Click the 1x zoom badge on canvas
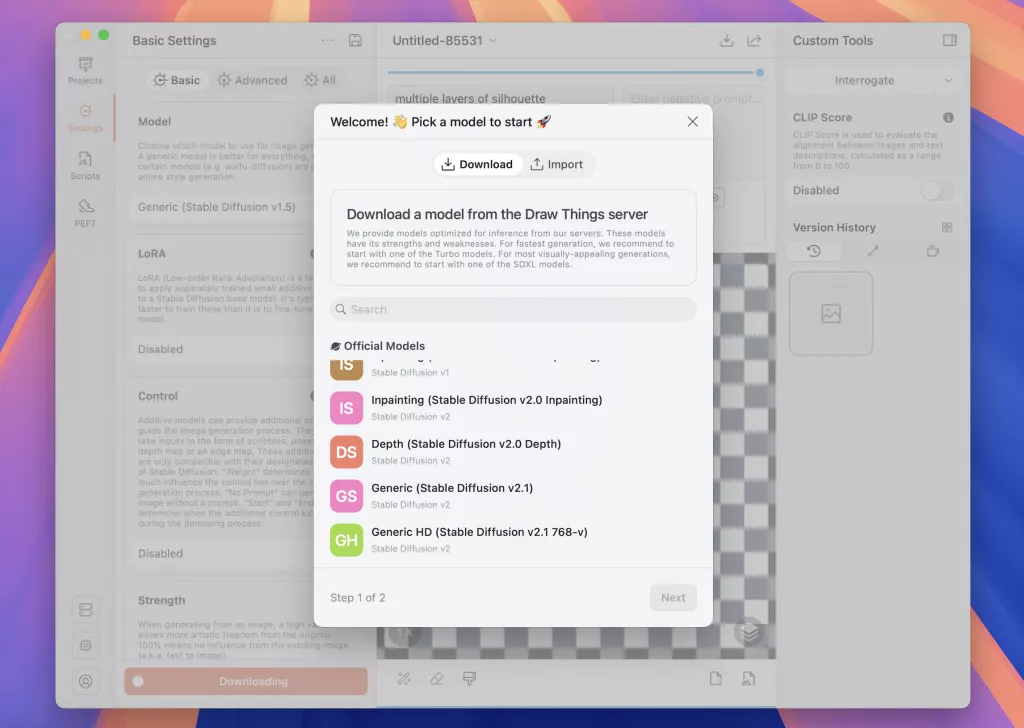The height and width of the screenshot is (728, 1024). [x=405, y=633]
